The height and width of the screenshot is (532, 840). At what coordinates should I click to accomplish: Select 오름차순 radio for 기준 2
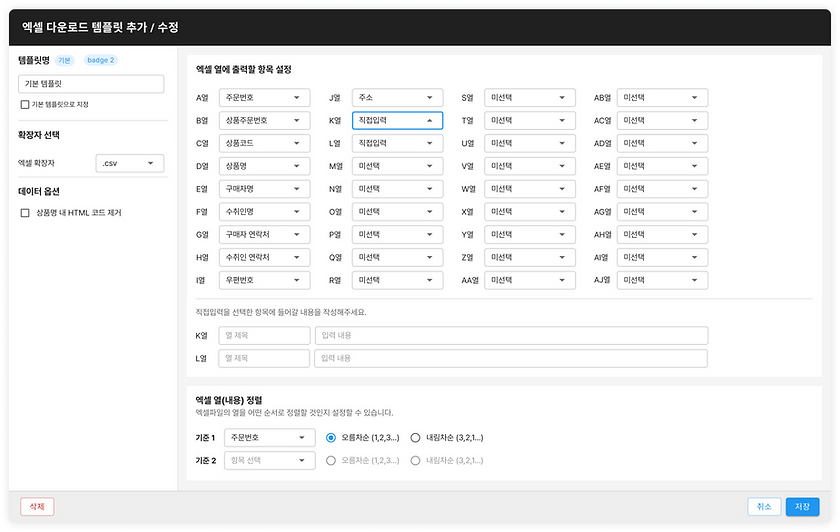[331, 461]
